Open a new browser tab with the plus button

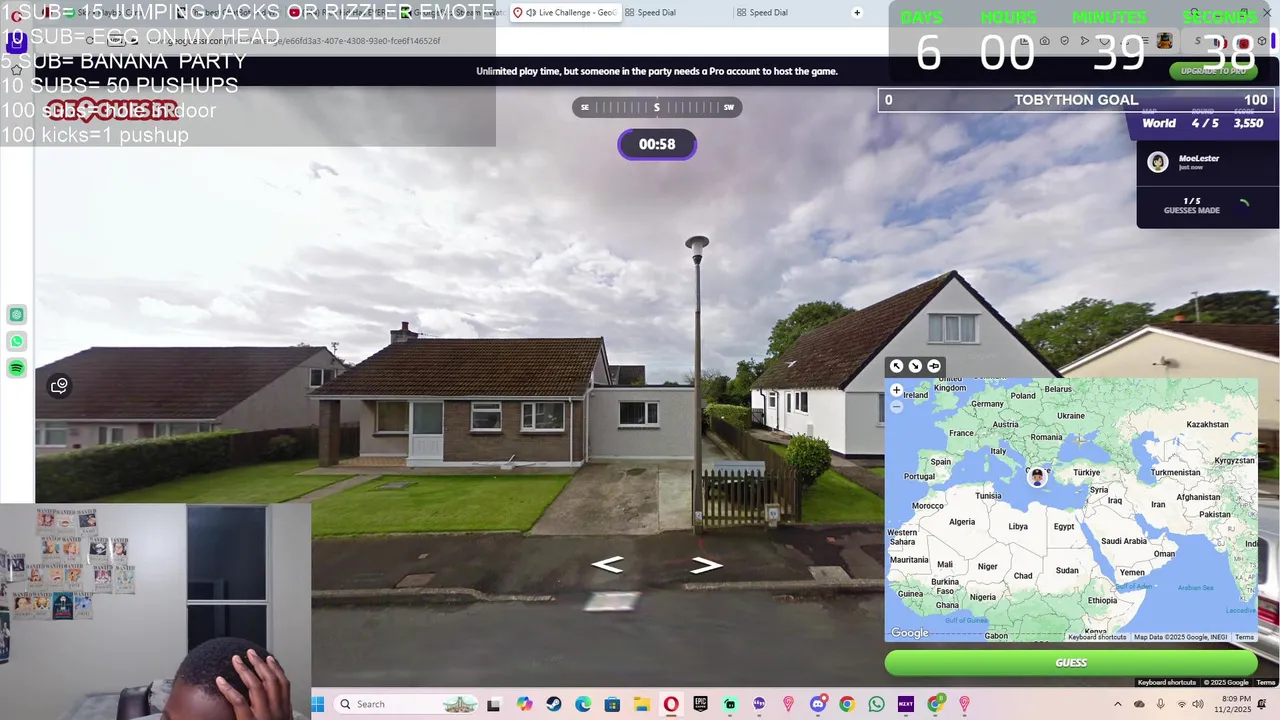click(x=857, y=13)
